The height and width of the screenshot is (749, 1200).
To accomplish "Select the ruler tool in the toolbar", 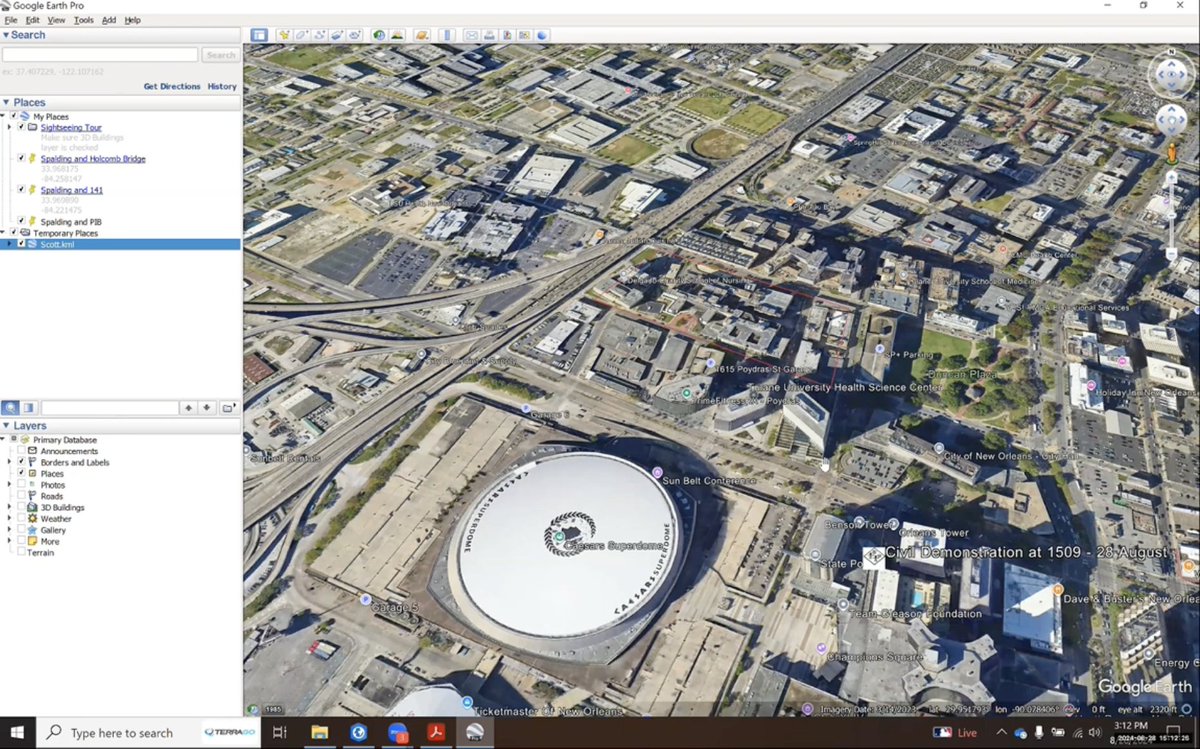I will [x=446, y=35].
